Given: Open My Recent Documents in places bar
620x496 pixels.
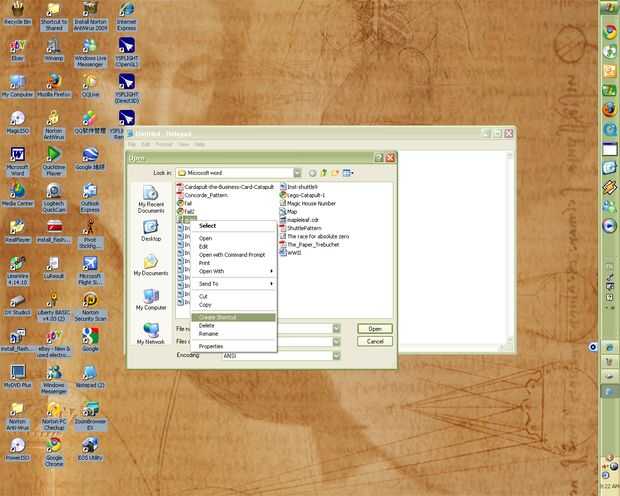Looking at the screenshot, I should (x=151, y=199).
